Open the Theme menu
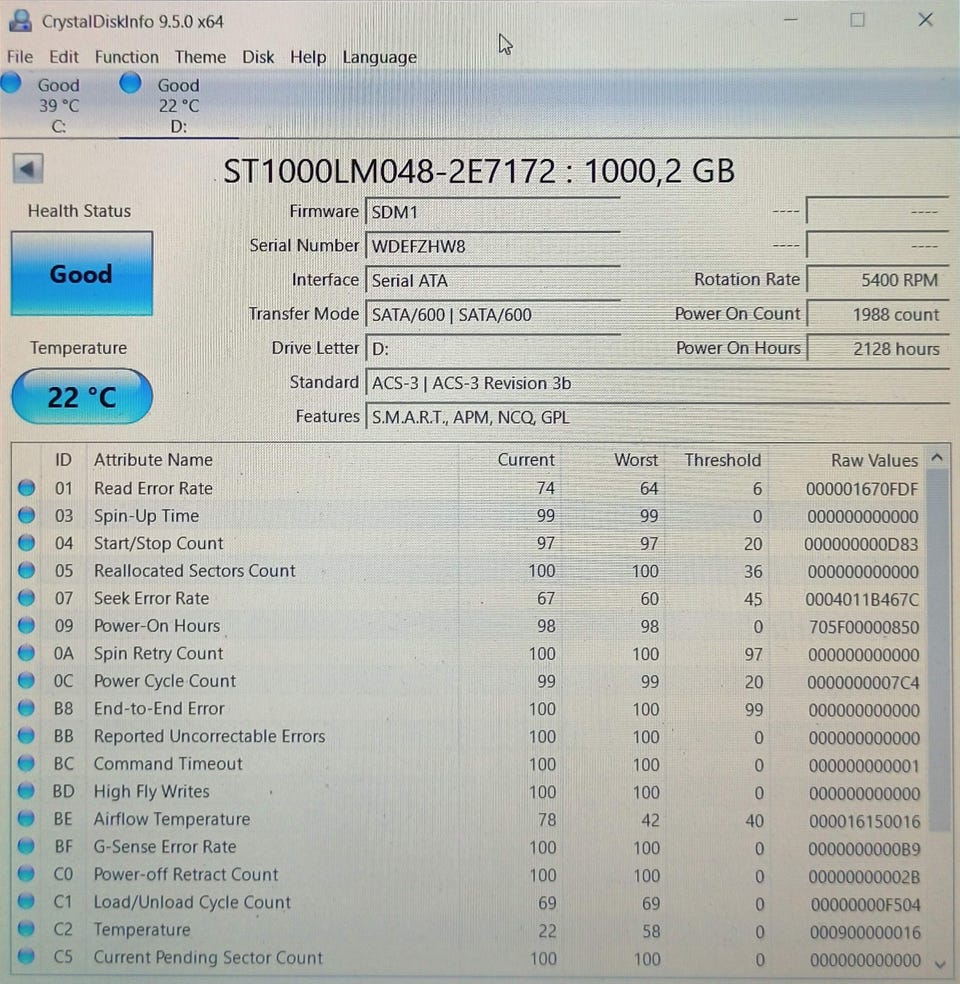Screen dimensions: 960x984 coord(200,57)
